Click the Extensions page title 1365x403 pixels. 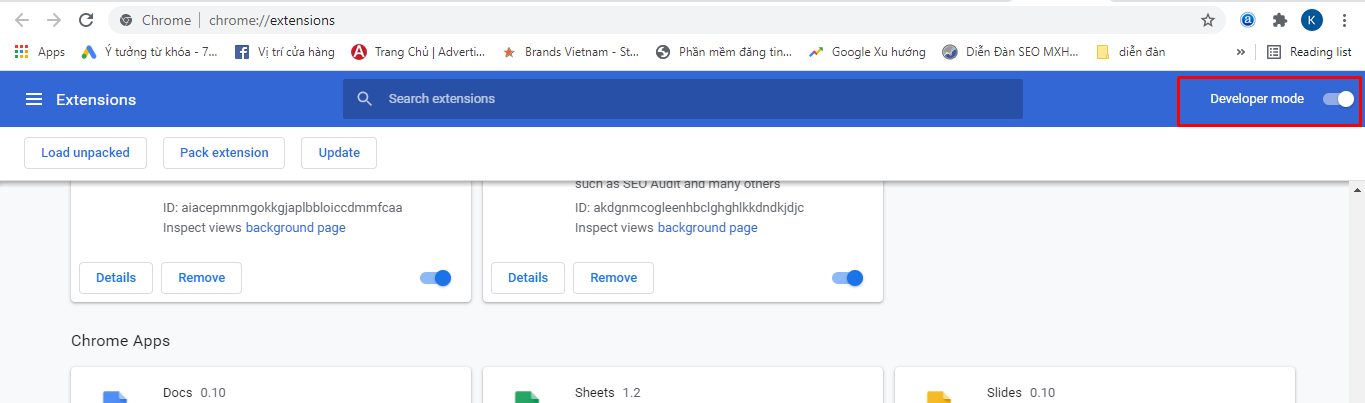[x=96, y=99]
